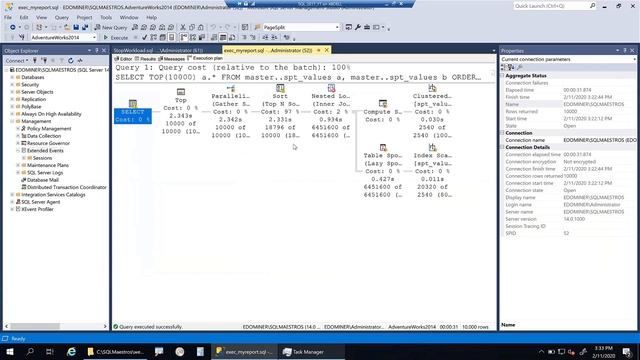
Task: Select the Index Scan operator
Action: coord(432,171)
